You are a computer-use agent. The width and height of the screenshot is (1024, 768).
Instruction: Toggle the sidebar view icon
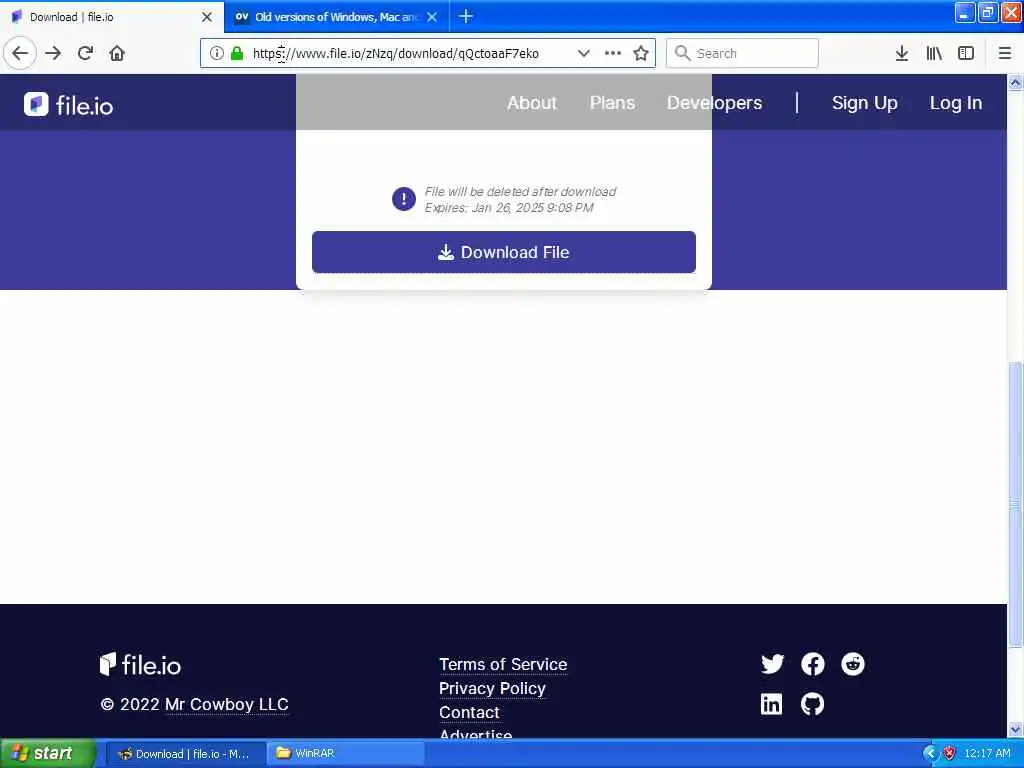966,53
